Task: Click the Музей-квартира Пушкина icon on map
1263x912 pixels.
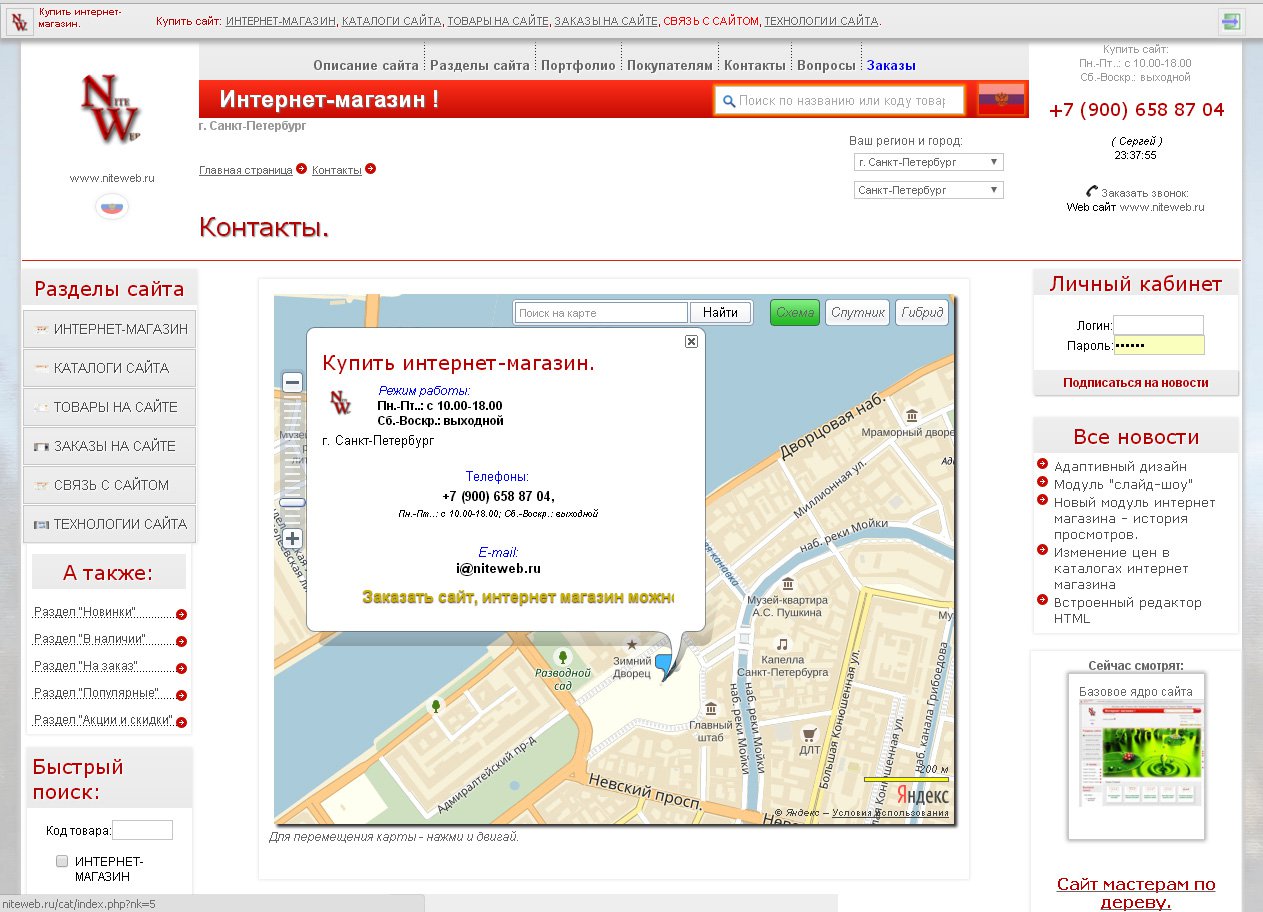Action: [x=788, y=582]
